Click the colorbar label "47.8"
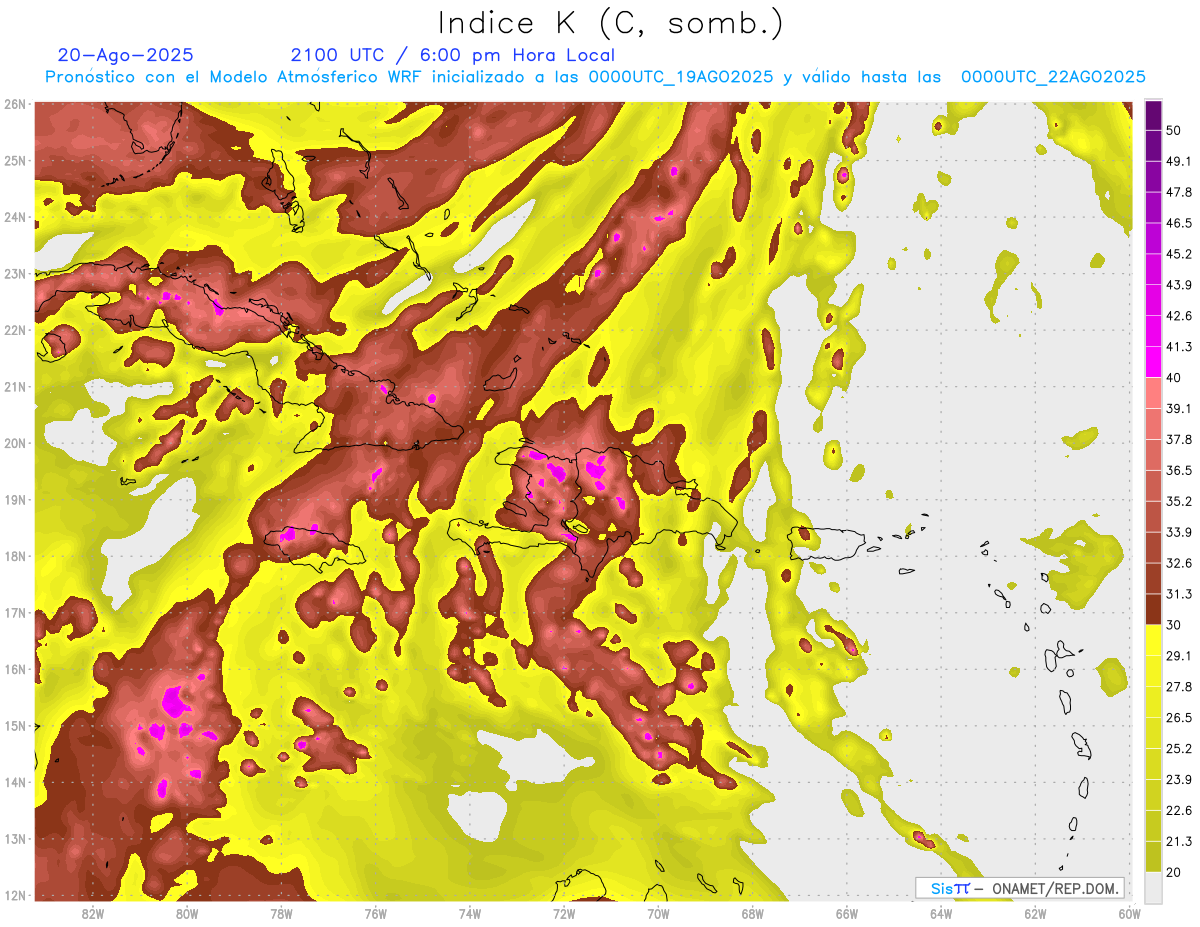The image size is (1200, 927). [1179, 192]
